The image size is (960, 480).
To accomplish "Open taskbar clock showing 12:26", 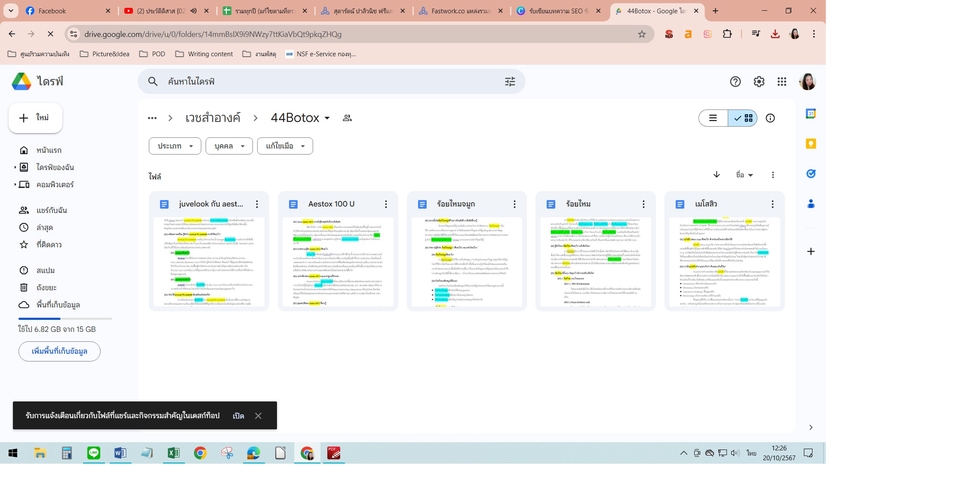I will coord(779,453).
